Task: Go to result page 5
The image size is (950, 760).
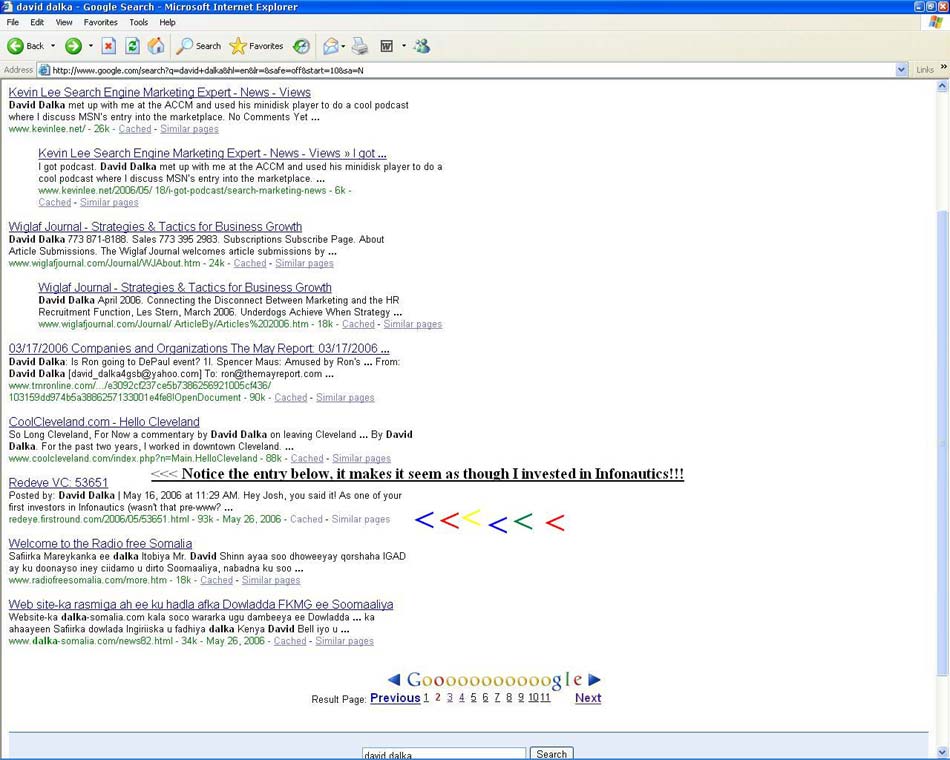Action: (473, 698)
